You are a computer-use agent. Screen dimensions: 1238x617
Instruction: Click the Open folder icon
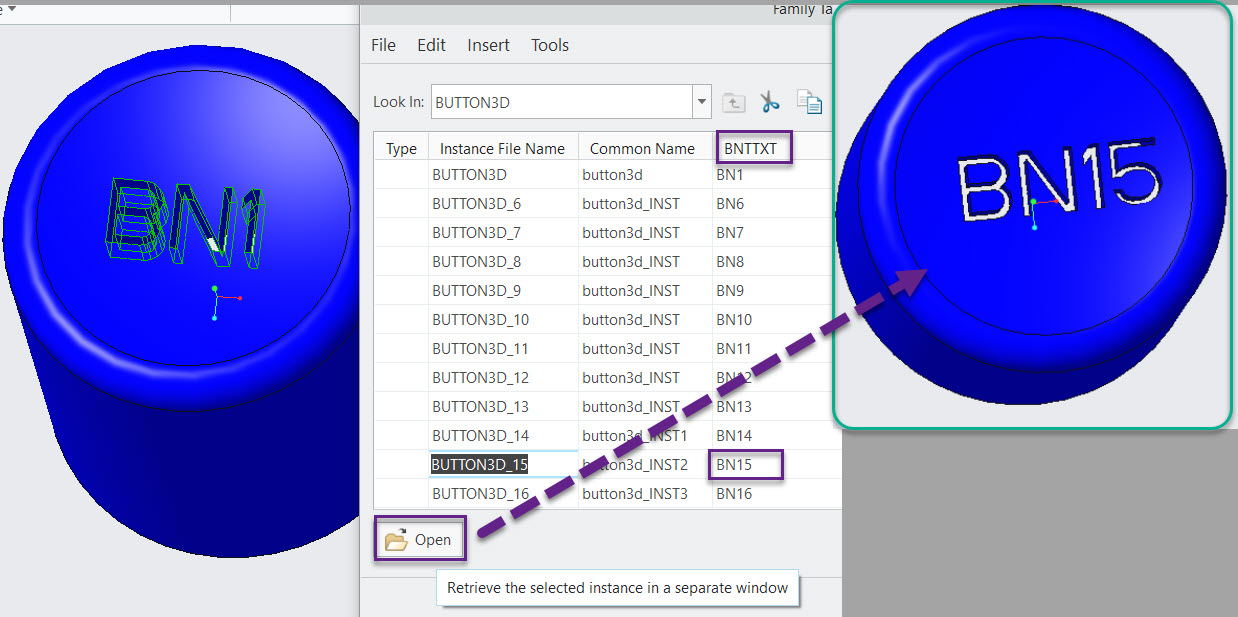point(397,538)
